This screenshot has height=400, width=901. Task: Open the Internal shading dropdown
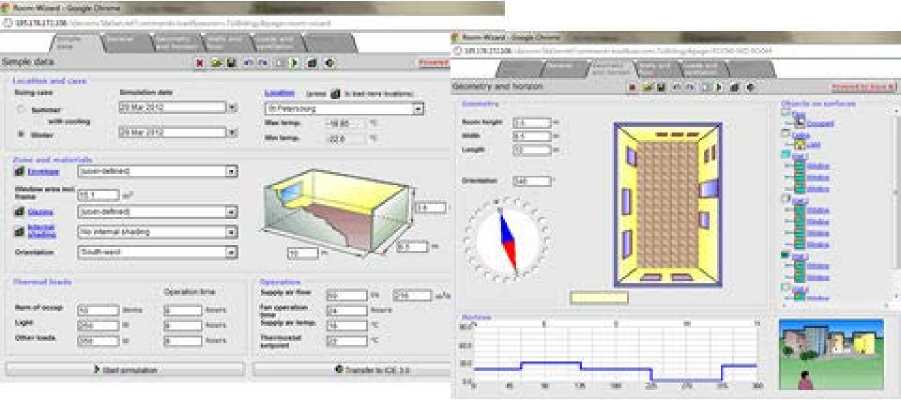pos(157,232)
